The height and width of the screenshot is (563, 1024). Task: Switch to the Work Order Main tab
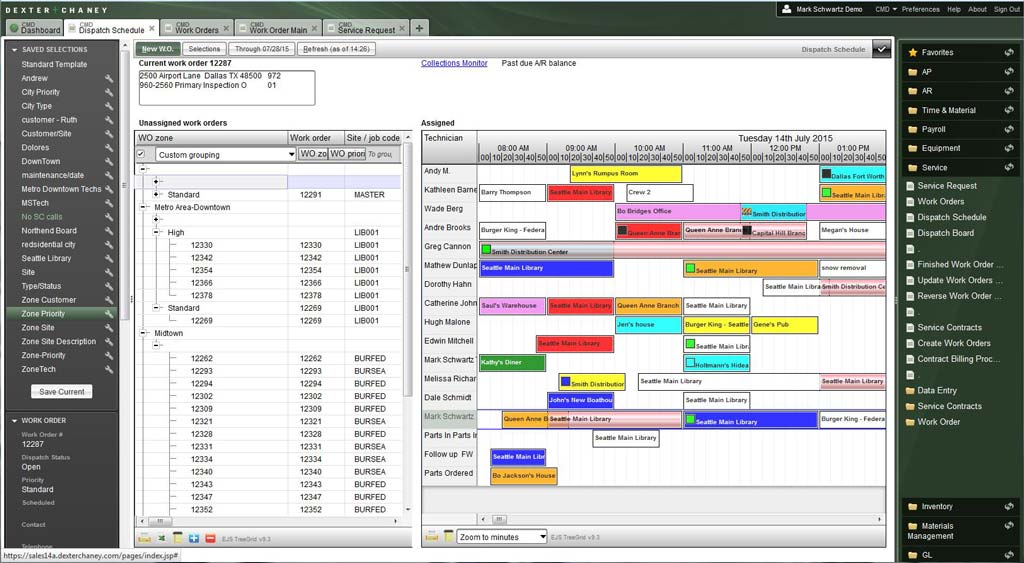278,29
